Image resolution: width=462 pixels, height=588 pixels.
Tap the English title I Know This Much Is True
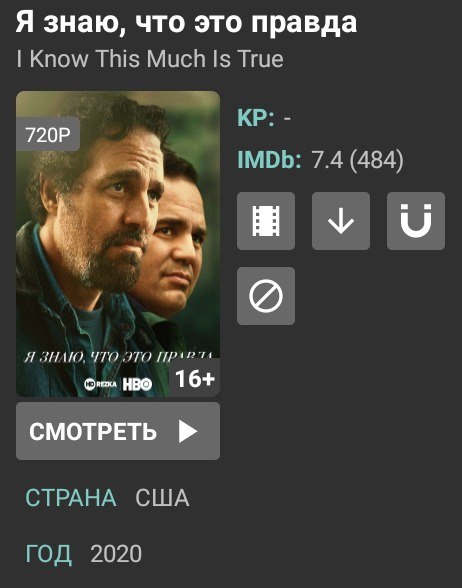pos(150,59)
